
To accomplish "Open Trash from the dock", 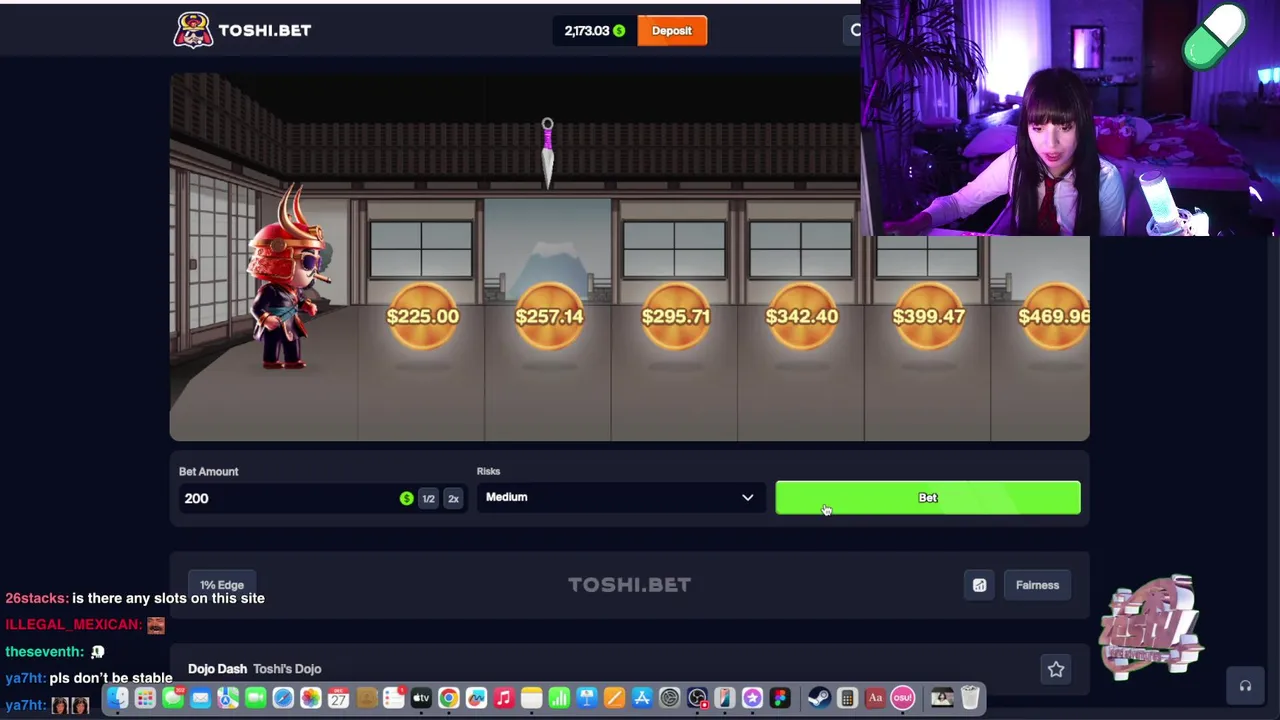I will (970, 698).
